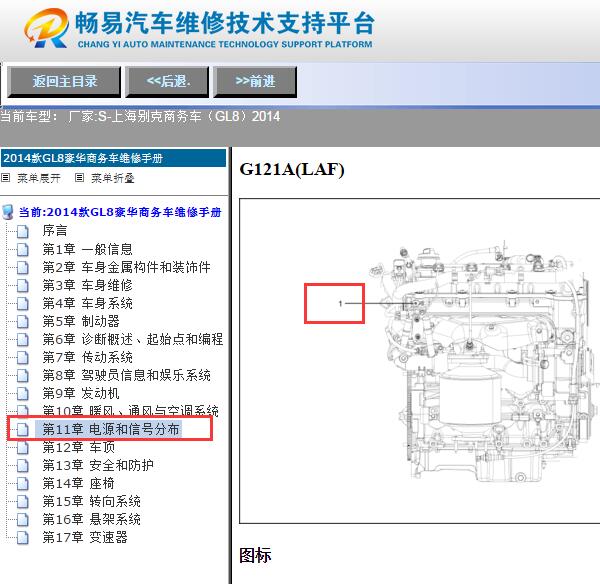The width and height of the screenshot is (600, 584).
Task: Click the page icon beside 第1章
Action: 23,250
